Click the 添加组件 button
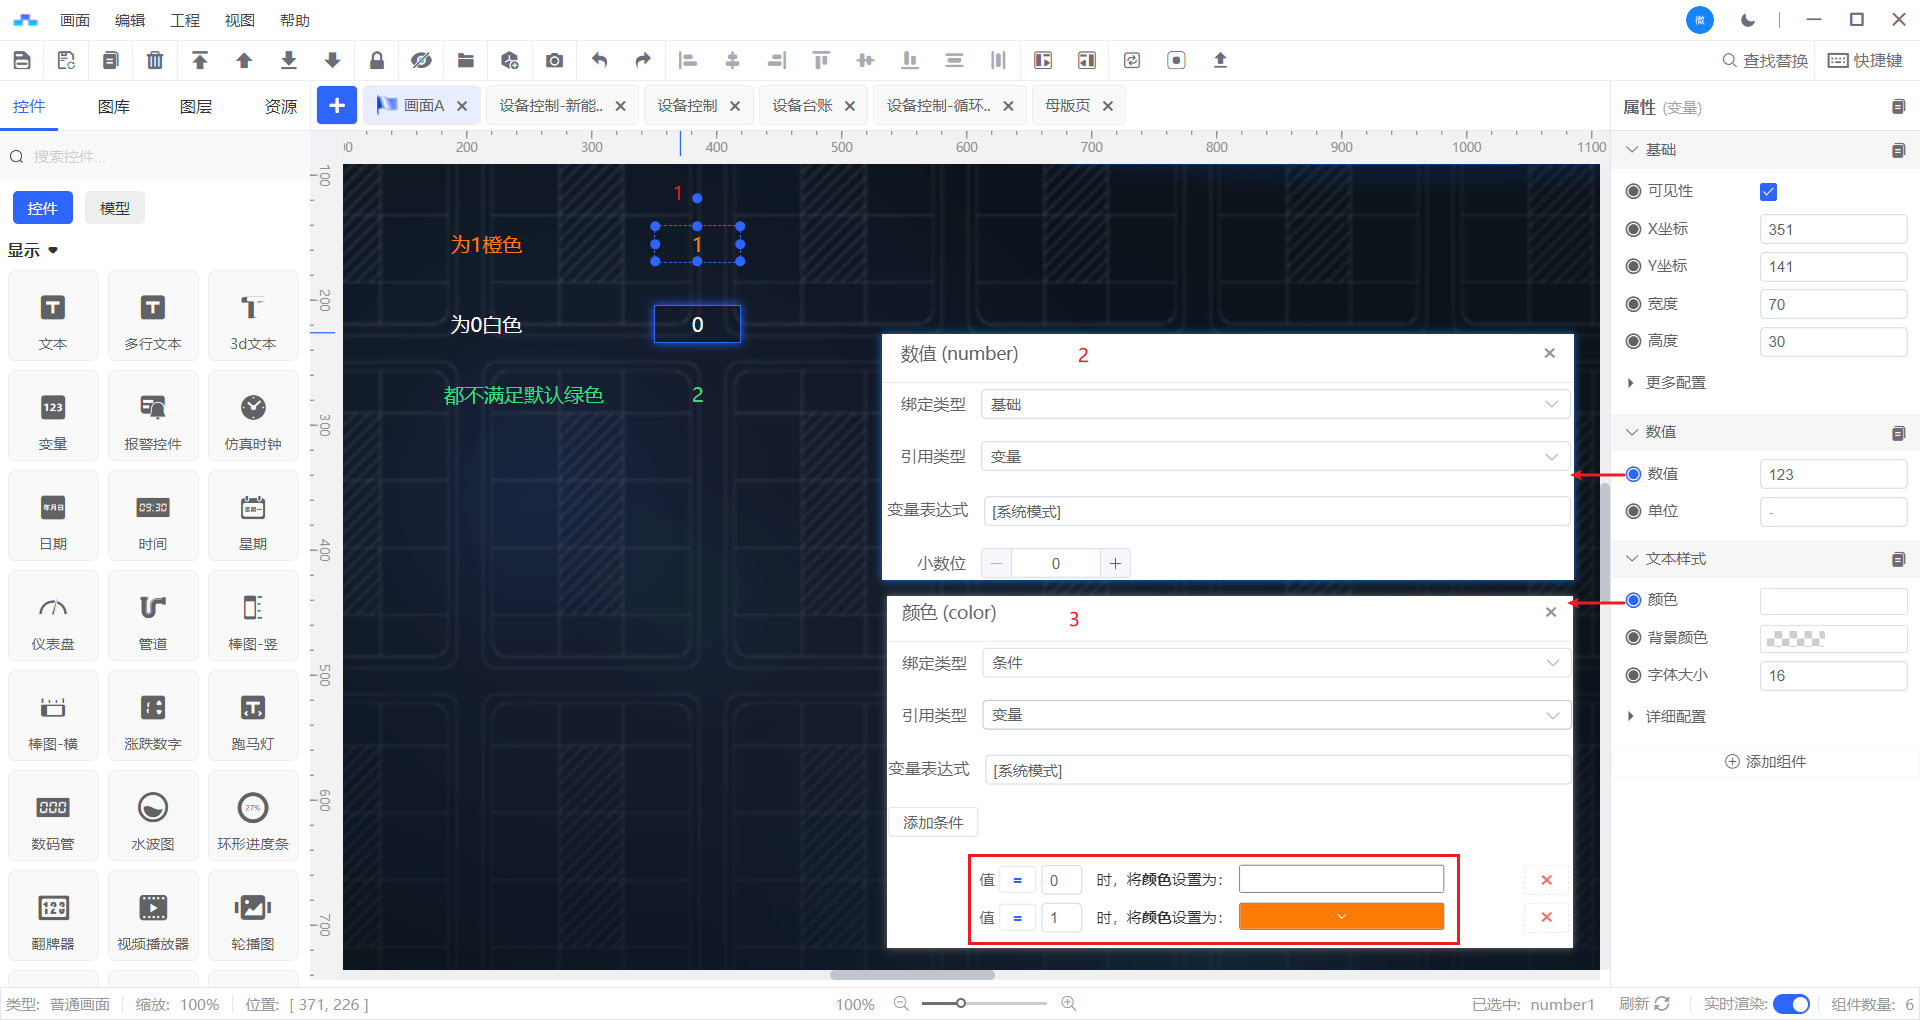Screen dimensions: 1920x1020 1766,762
